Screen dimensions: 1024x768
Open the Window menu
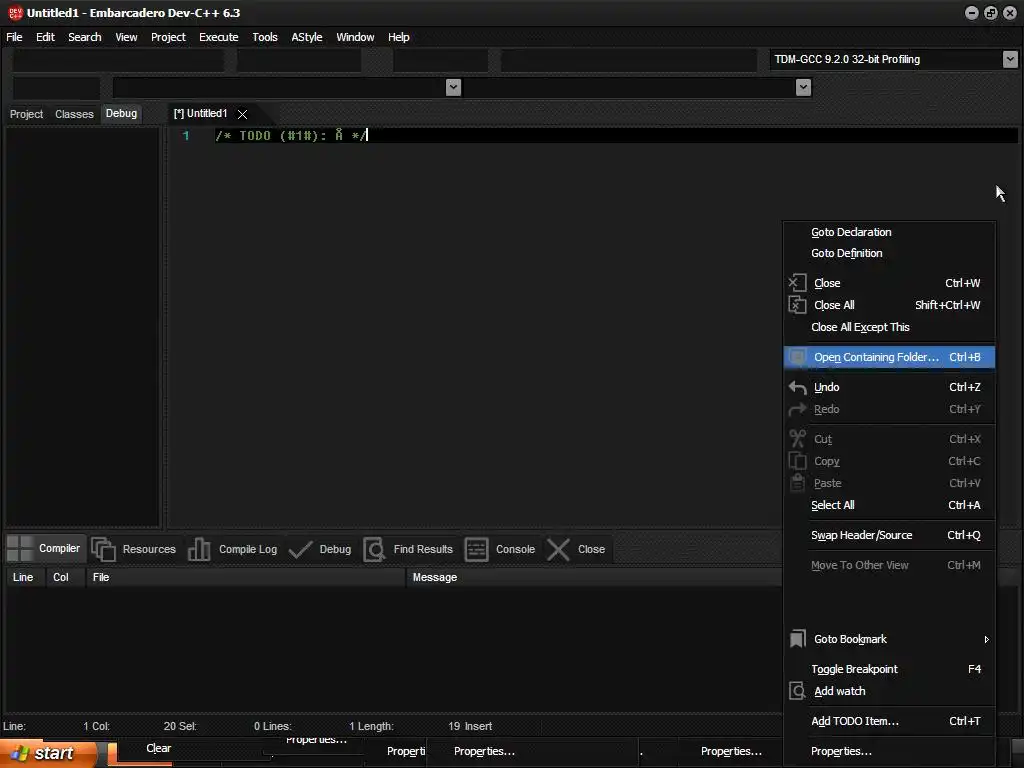tap(355, 37)
